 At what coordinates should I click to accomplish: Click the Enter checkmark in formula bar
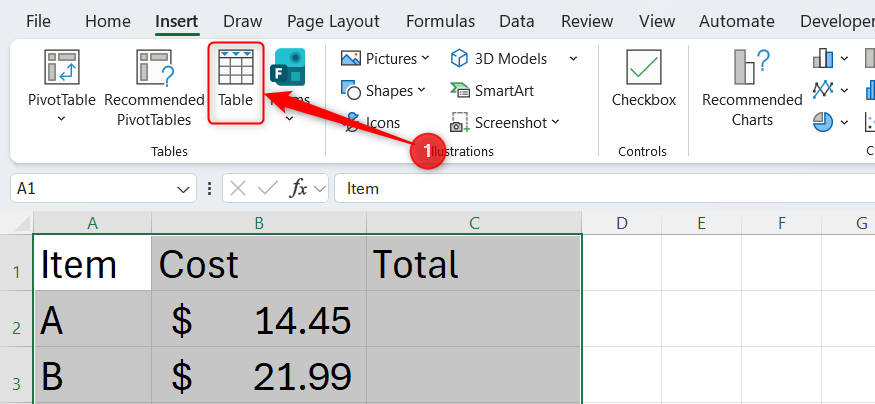(x=267, y=189)
